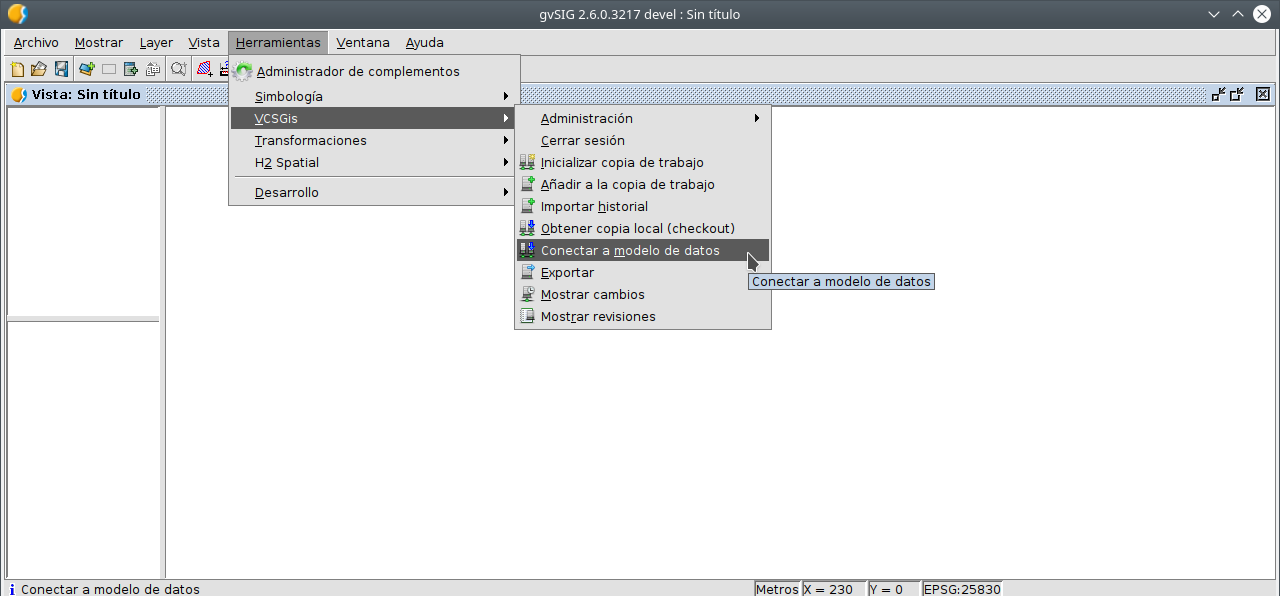Iconify the Vista window with the small arrow icon

[1218, 94]
